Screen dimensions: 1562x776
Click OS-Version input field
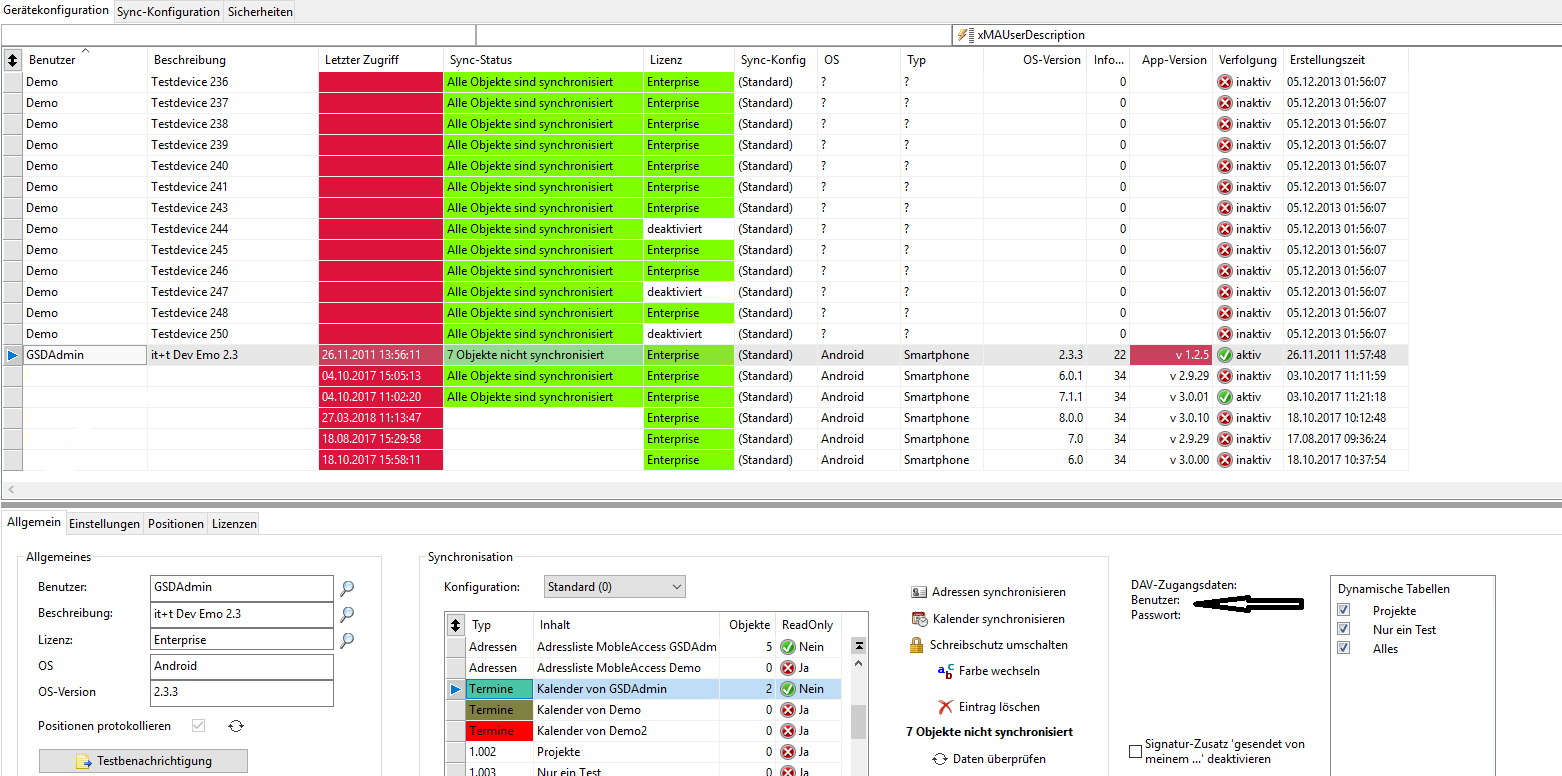tap(242, 692)
